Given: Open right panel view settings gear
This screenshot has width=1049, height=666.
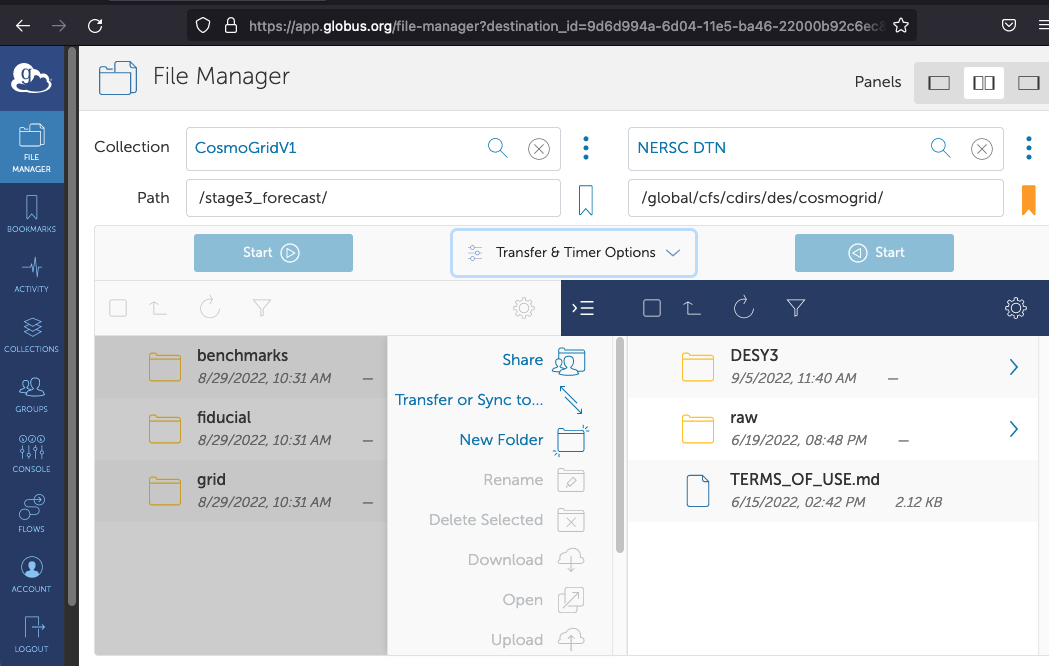Looking at the screenshot, I should 1016,308.
